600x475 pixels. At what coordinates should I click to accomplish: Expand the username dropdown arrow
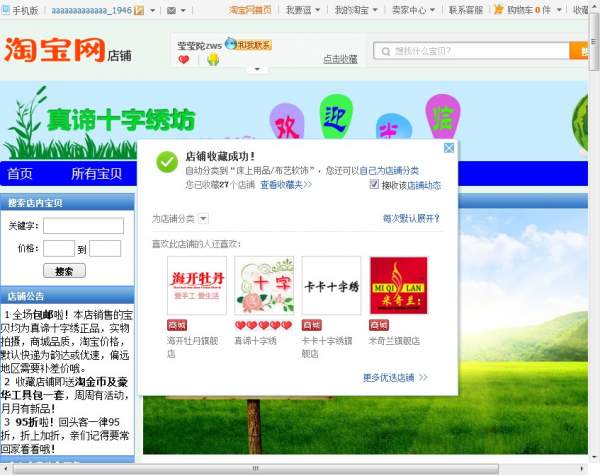(x=152, y=10)
